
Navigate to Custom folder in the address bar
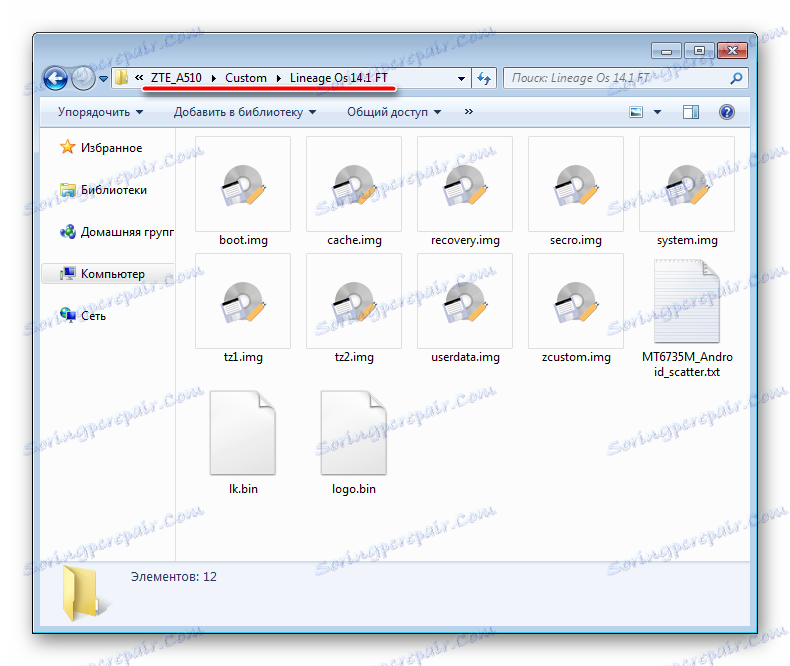point(246,78)
